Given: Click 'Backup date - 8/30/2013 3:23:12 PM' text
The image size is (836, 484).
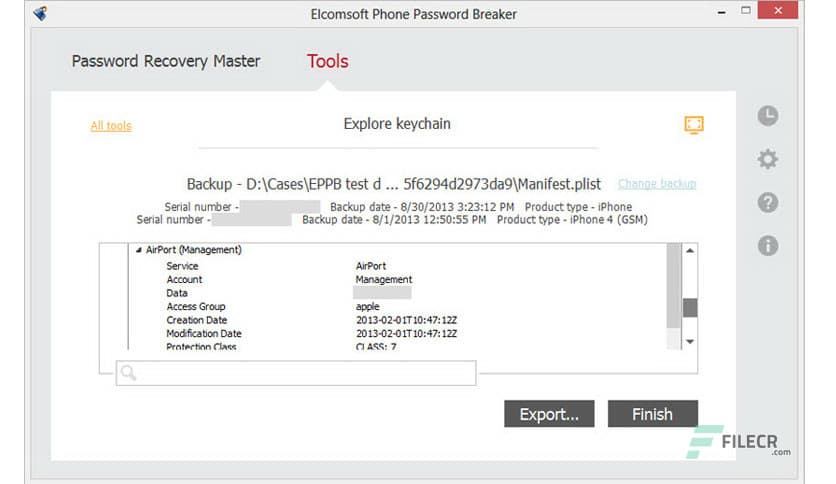Looking at the screenshot, I should tap(422, 207).
